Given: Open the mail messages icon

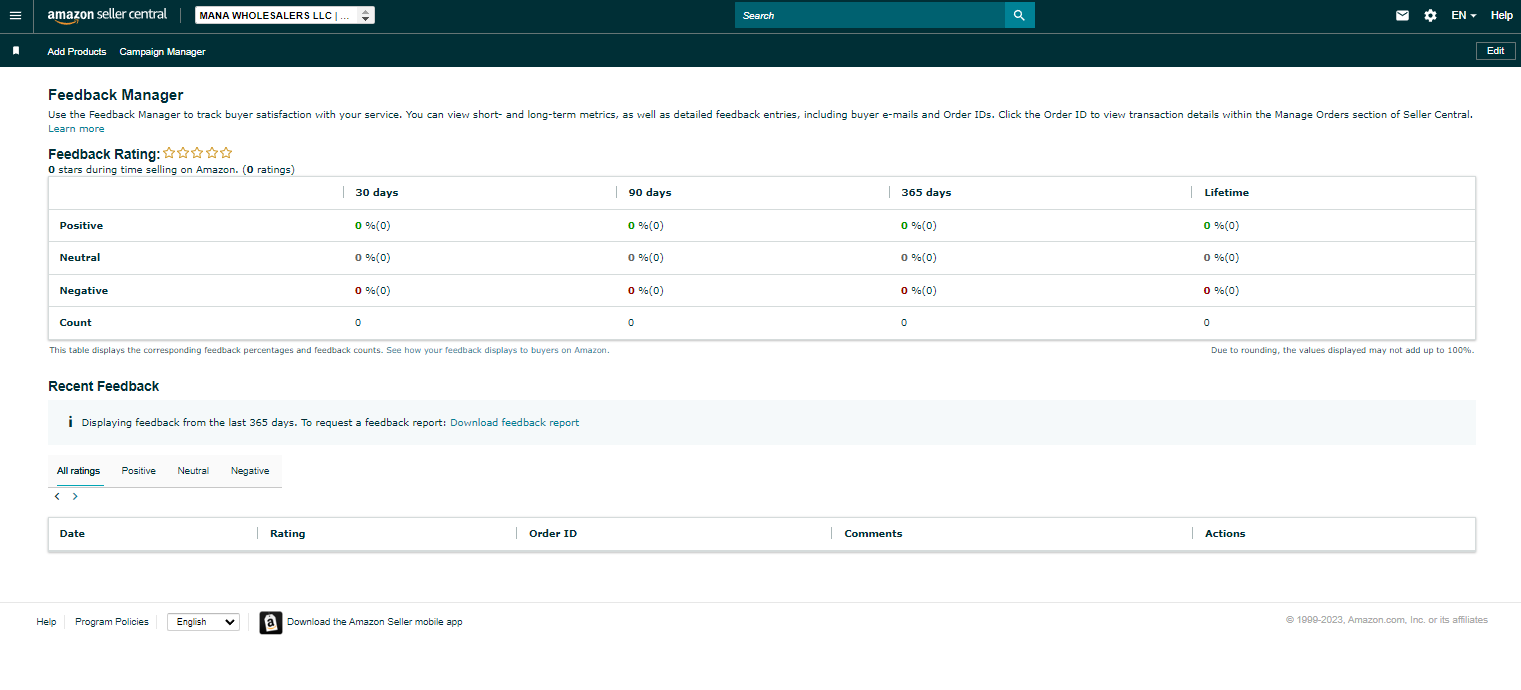Looking at the screenshot, I should (1402, 15).
